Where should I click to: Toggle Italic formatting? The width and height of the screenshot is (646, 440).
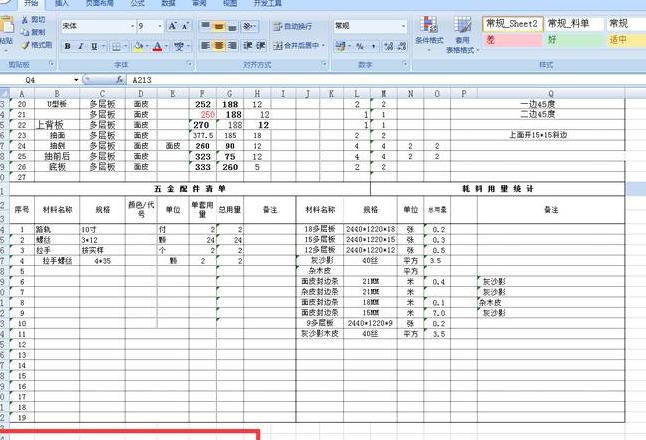[81, 46]
